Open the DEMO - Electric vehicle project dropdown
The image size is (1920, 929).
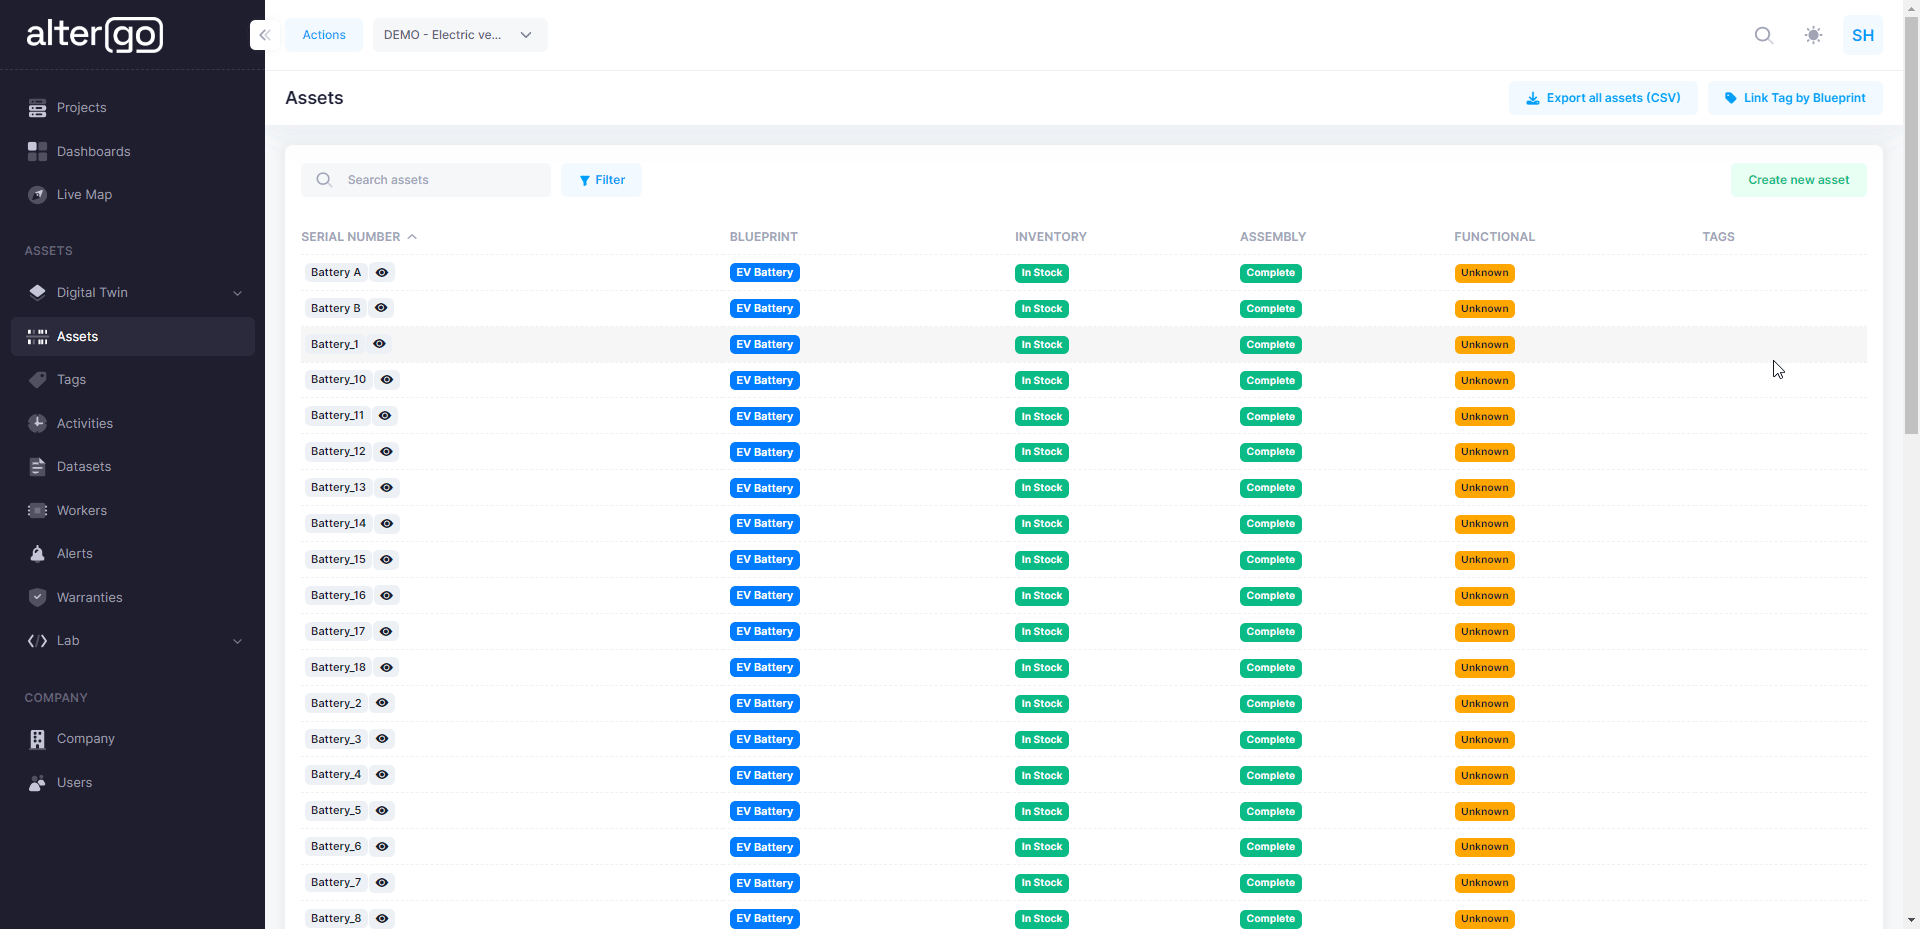click(459, 34)
